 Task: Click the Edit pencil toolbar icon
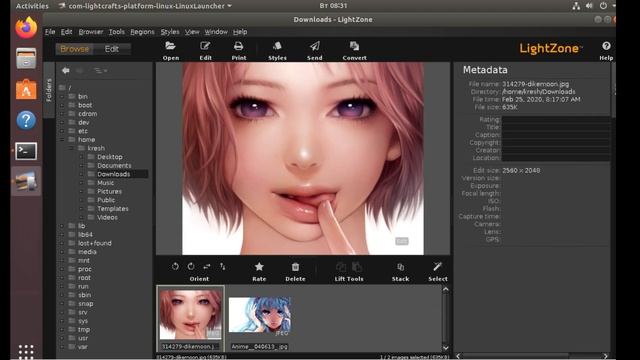205,46
